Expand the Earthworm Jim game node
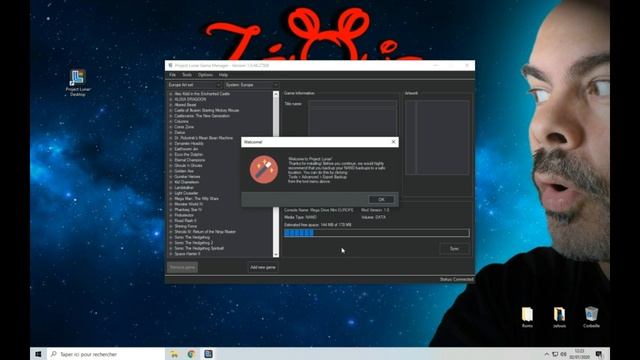 coord(171,149)
